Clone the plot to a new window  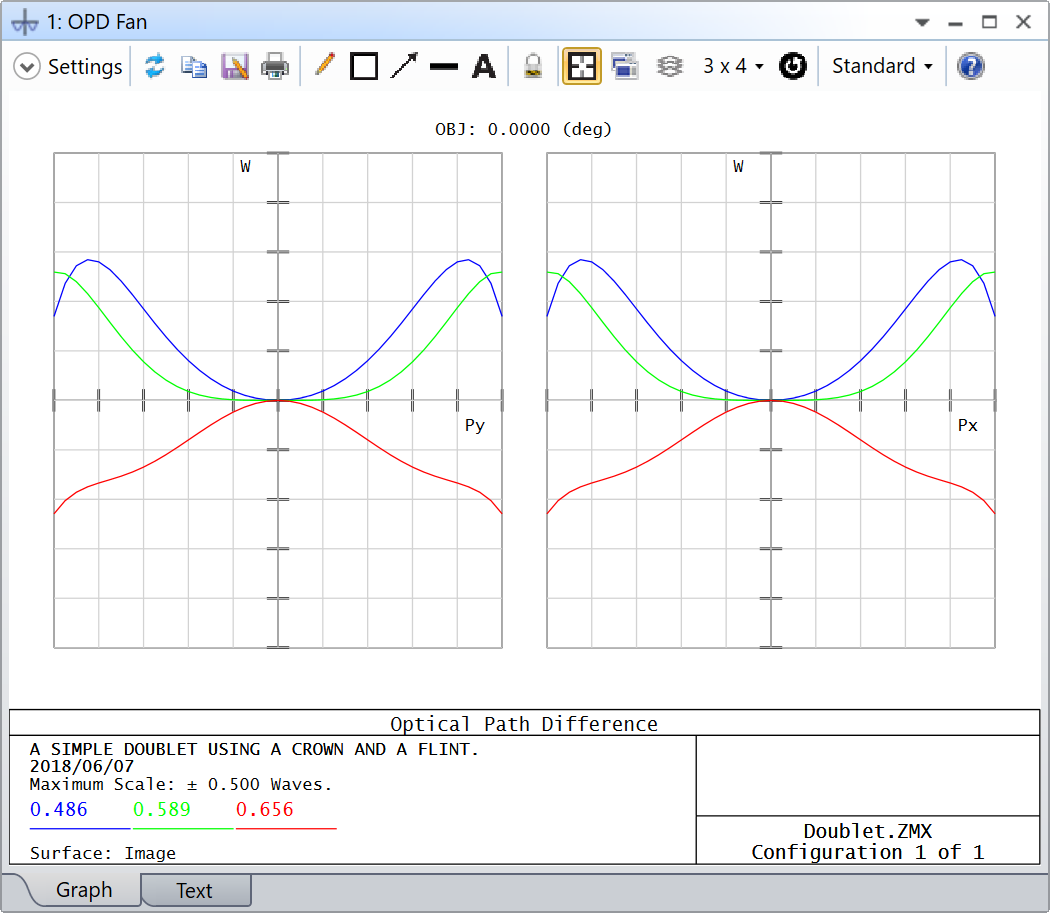click(625, 66)
